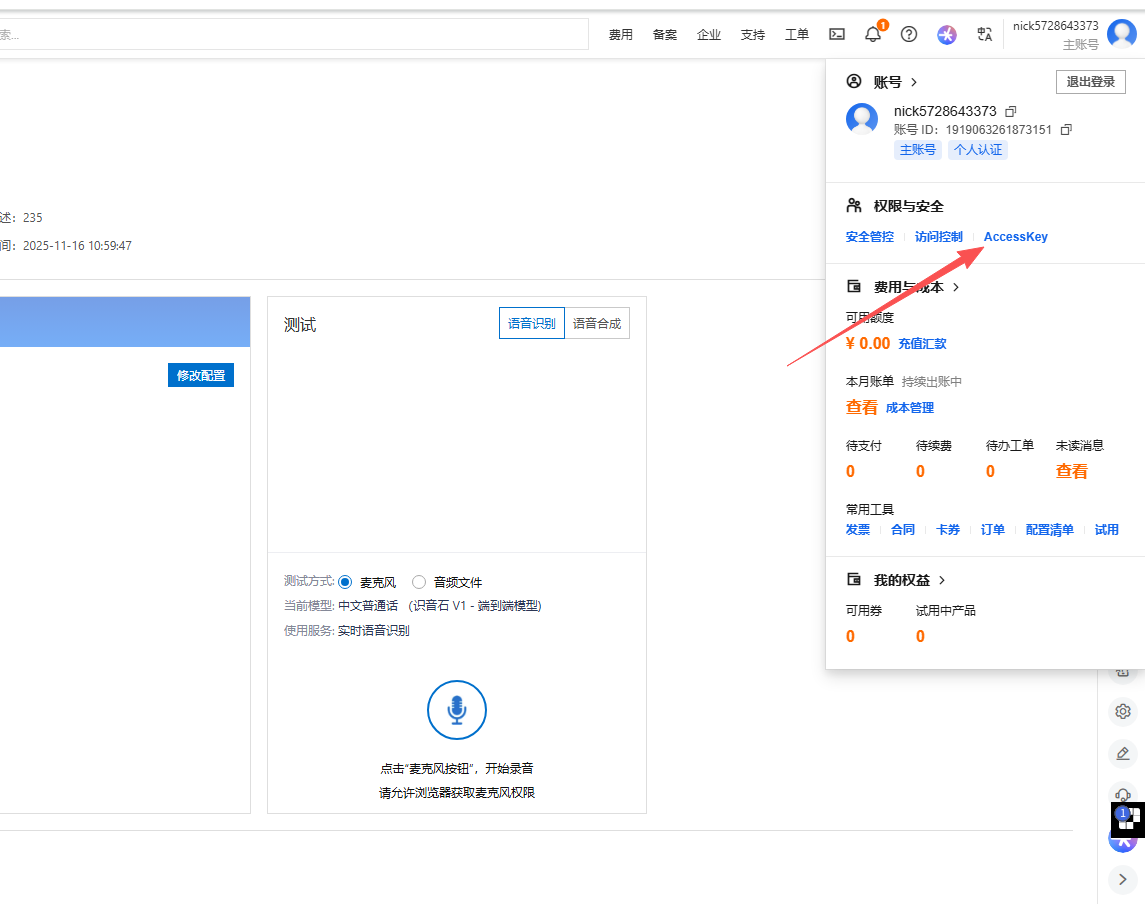Click the notification bell icon
1145x904 pixels.
(873, 34)
